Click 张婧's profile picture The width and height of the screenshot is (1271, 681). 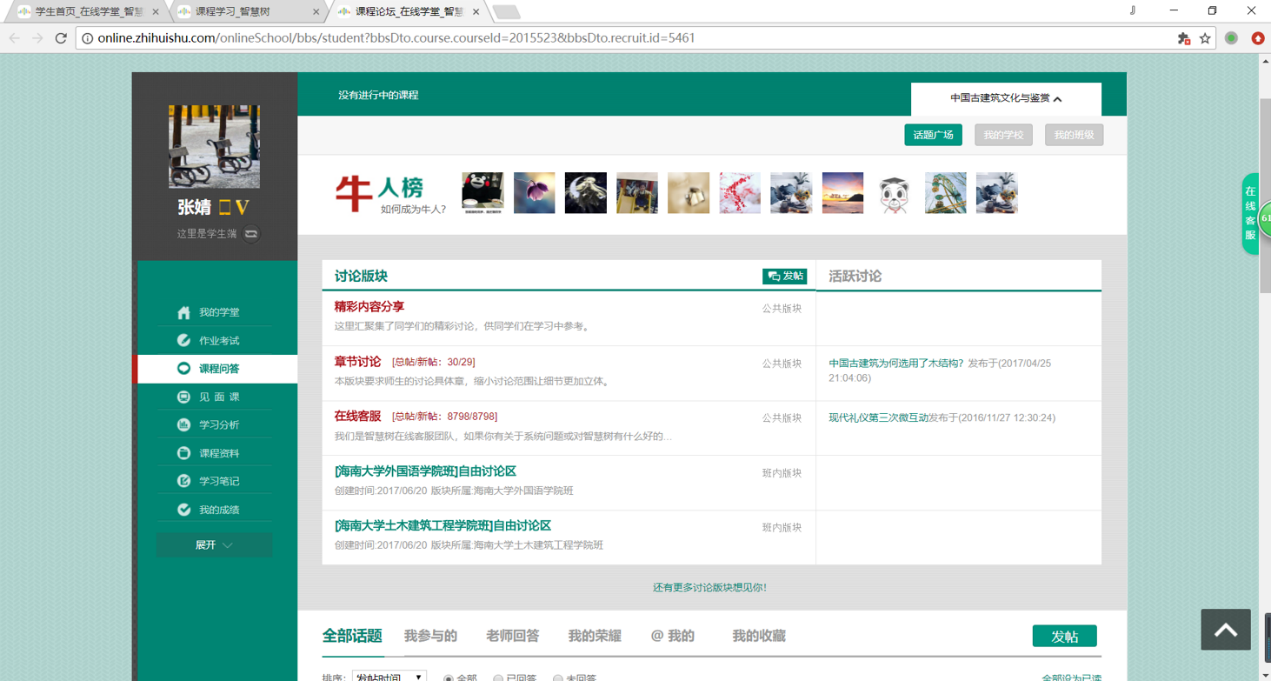(x=214, y=146)
